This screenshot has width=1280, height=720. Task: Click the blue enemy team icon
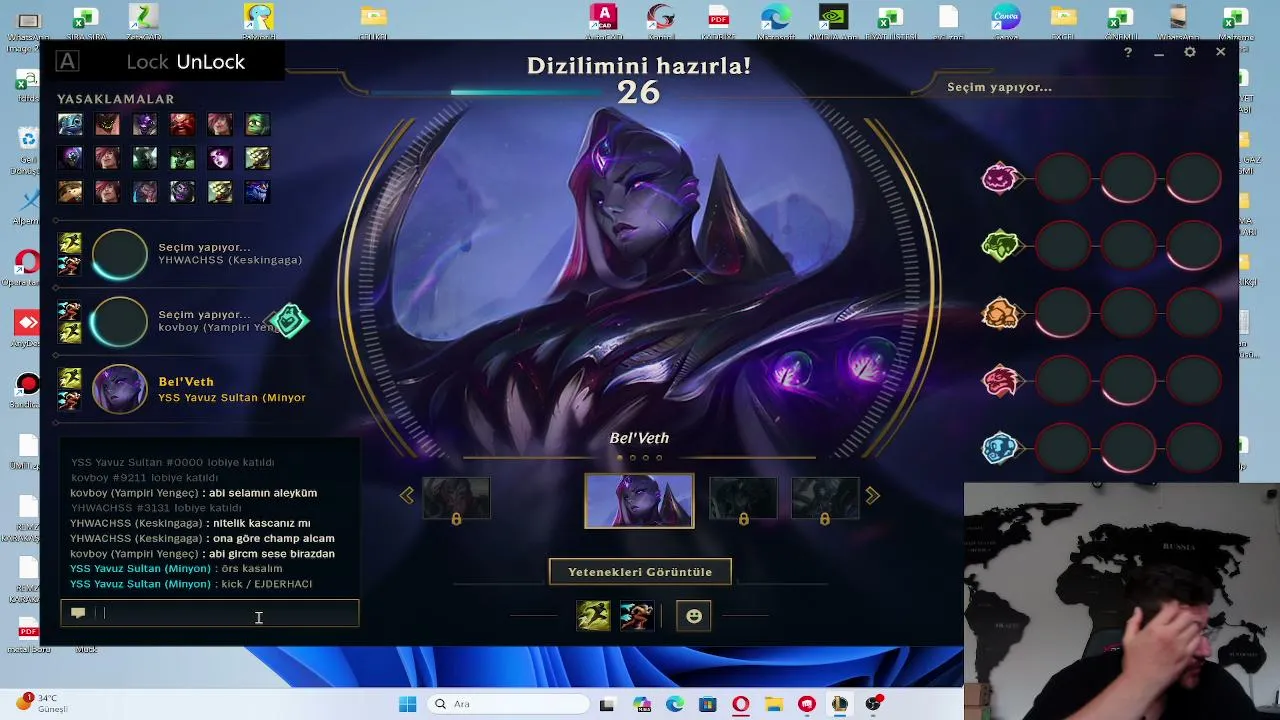(x=1000, y=448)
